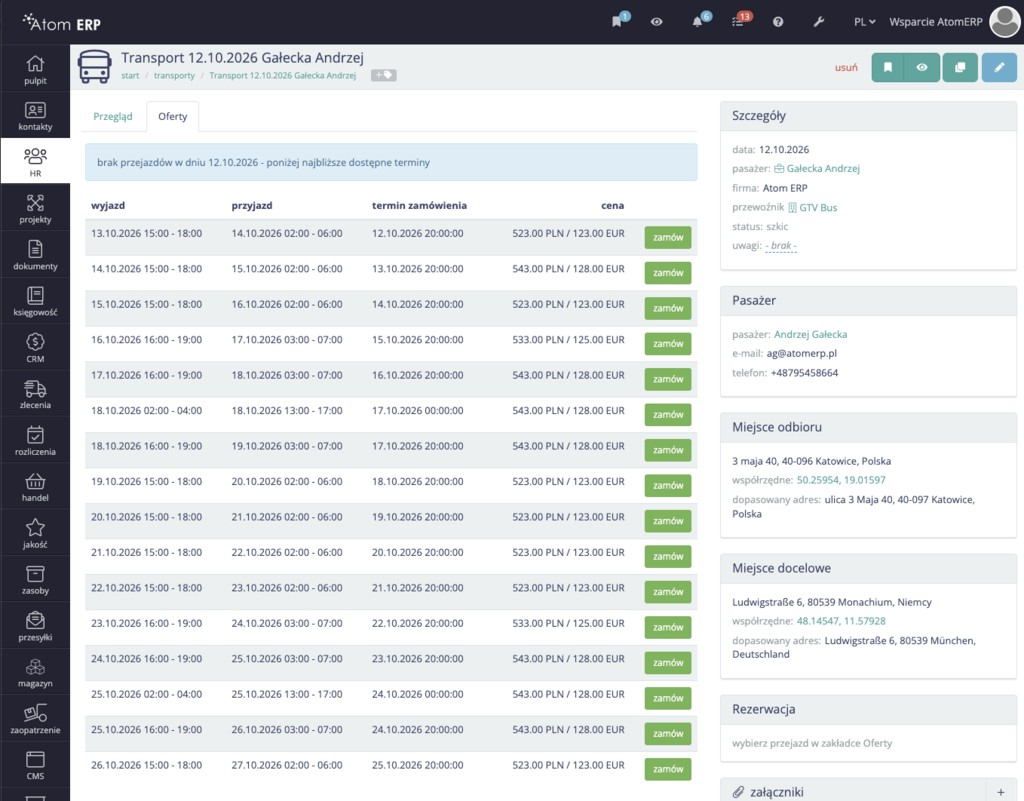Open the notifications bell
The height and width of the screenshot is (801, 1024).
697,22
